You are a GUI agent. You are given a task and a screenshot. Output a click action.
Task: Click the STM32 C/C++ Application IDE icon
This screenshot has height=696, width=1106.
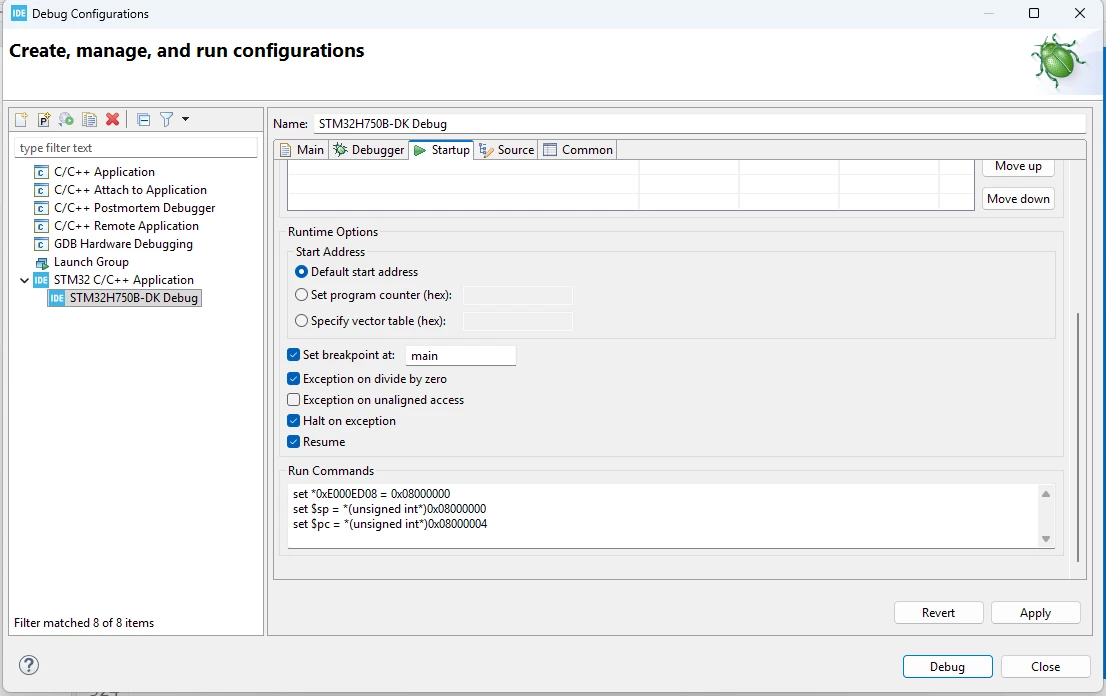click(42, 280)
